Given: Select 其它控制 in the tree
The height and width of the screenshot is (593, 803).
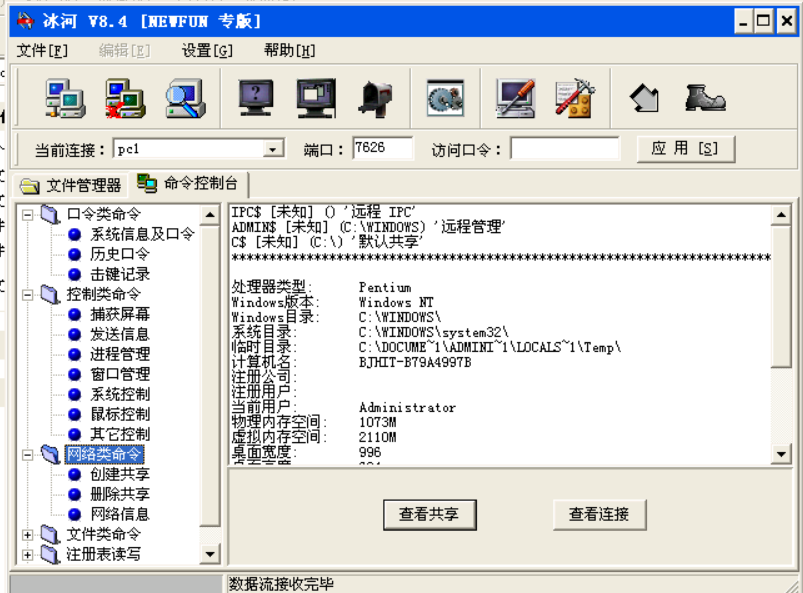Looking at the screenshot, I should click(120, 434).
